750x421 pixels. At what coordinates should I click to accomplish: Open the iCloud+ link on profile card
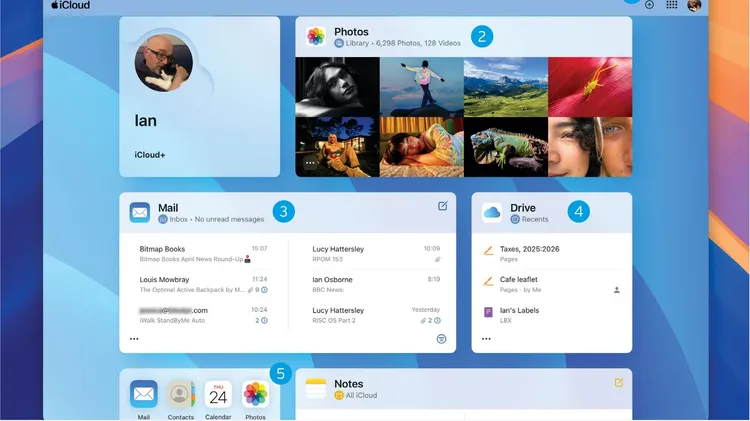click(x=150, y=155)
